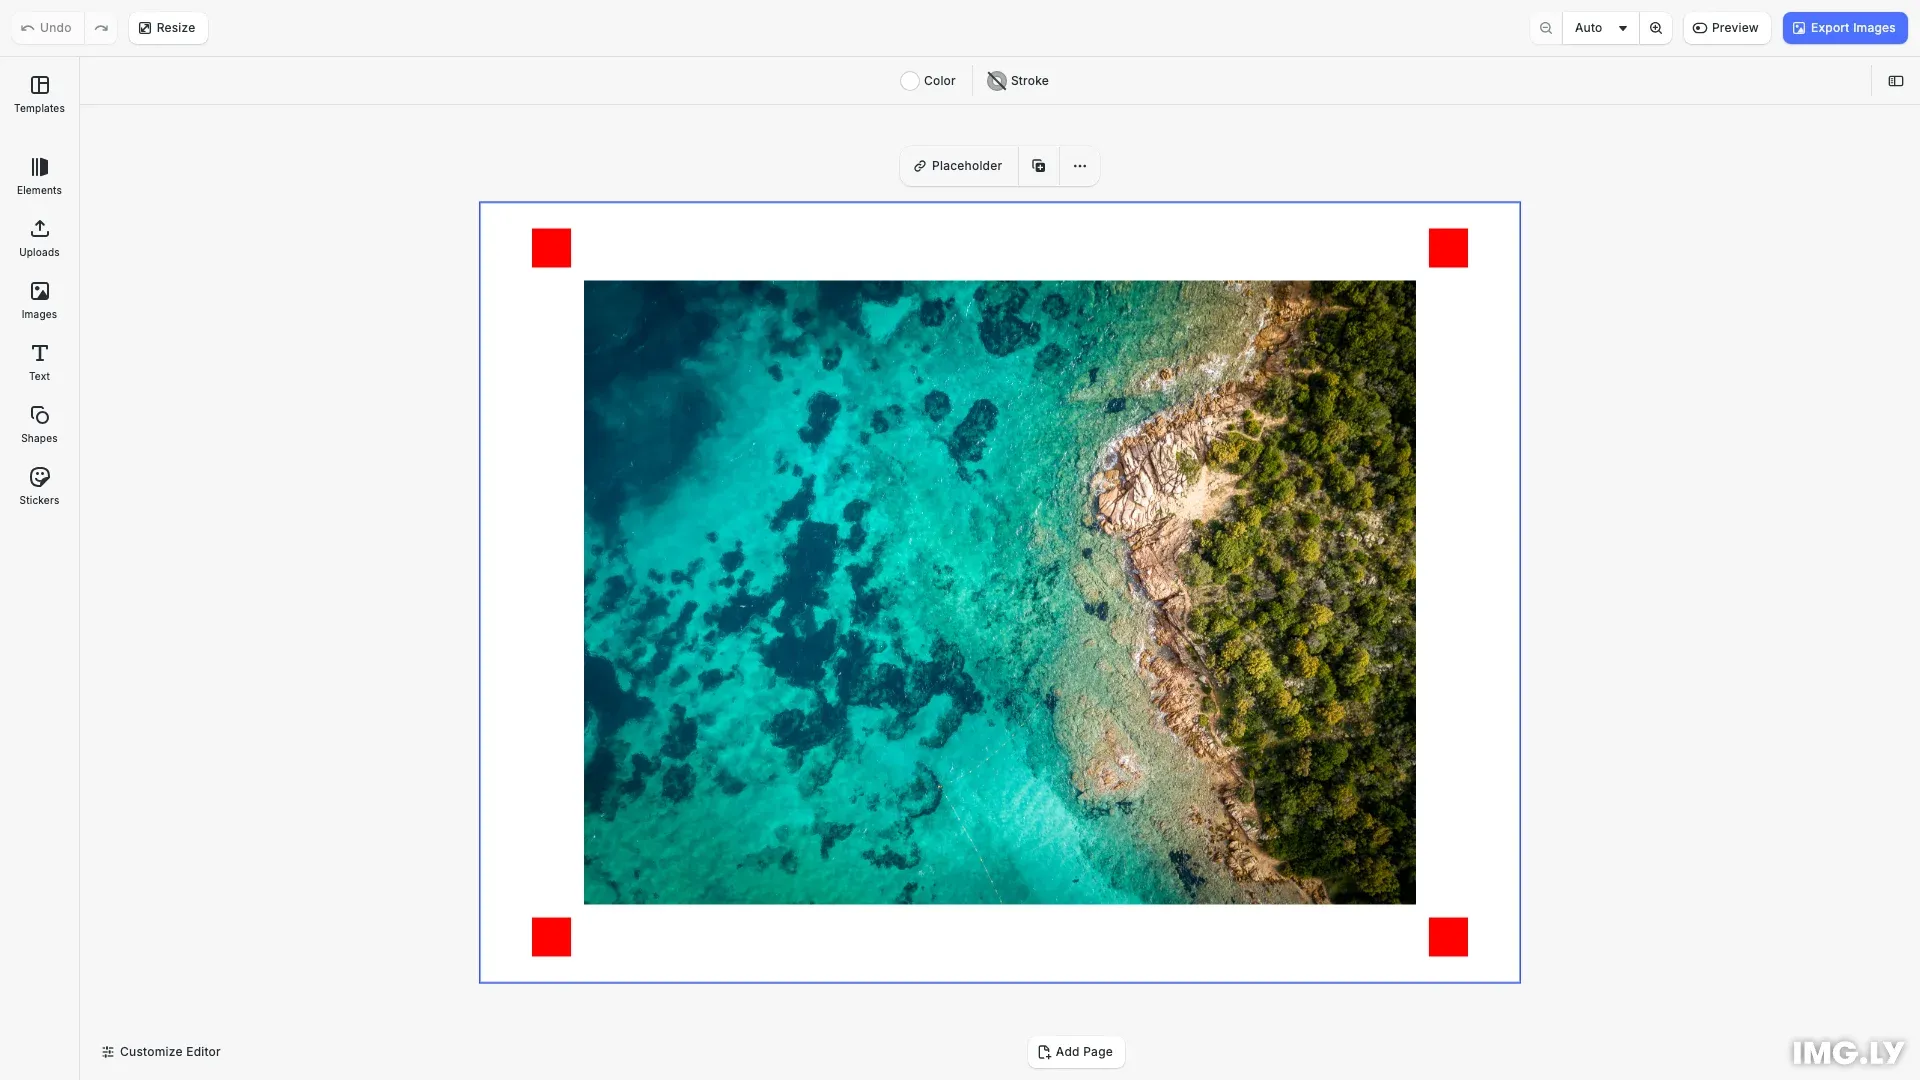Screen dimensions: 1920x1080
Task: Click the redo arrow icon
Action: 101,28
